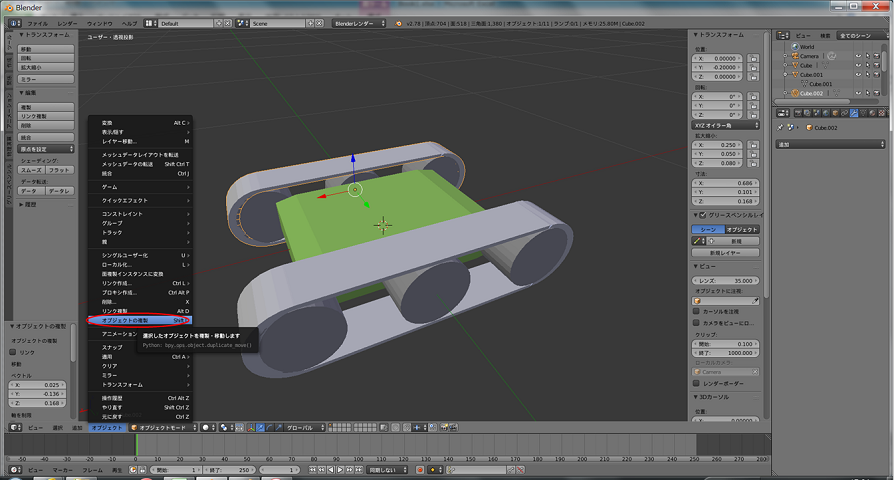Click the transform manipulator toggle icon

pos(252,427)
